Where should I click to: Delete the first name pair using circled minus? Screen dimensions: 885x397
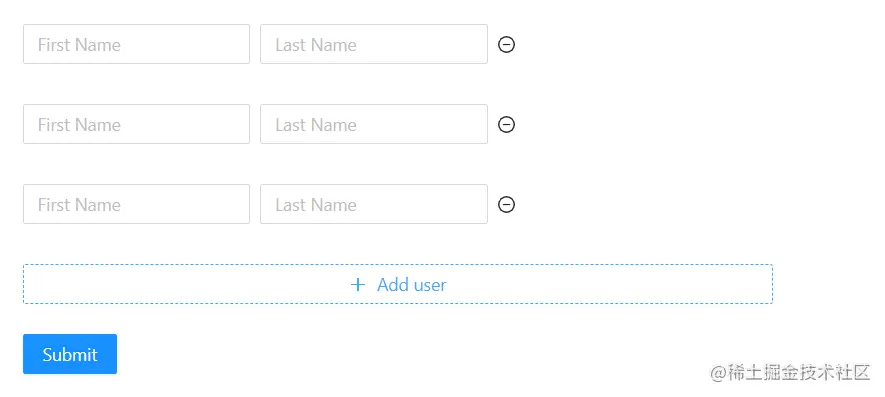(506, 44)
